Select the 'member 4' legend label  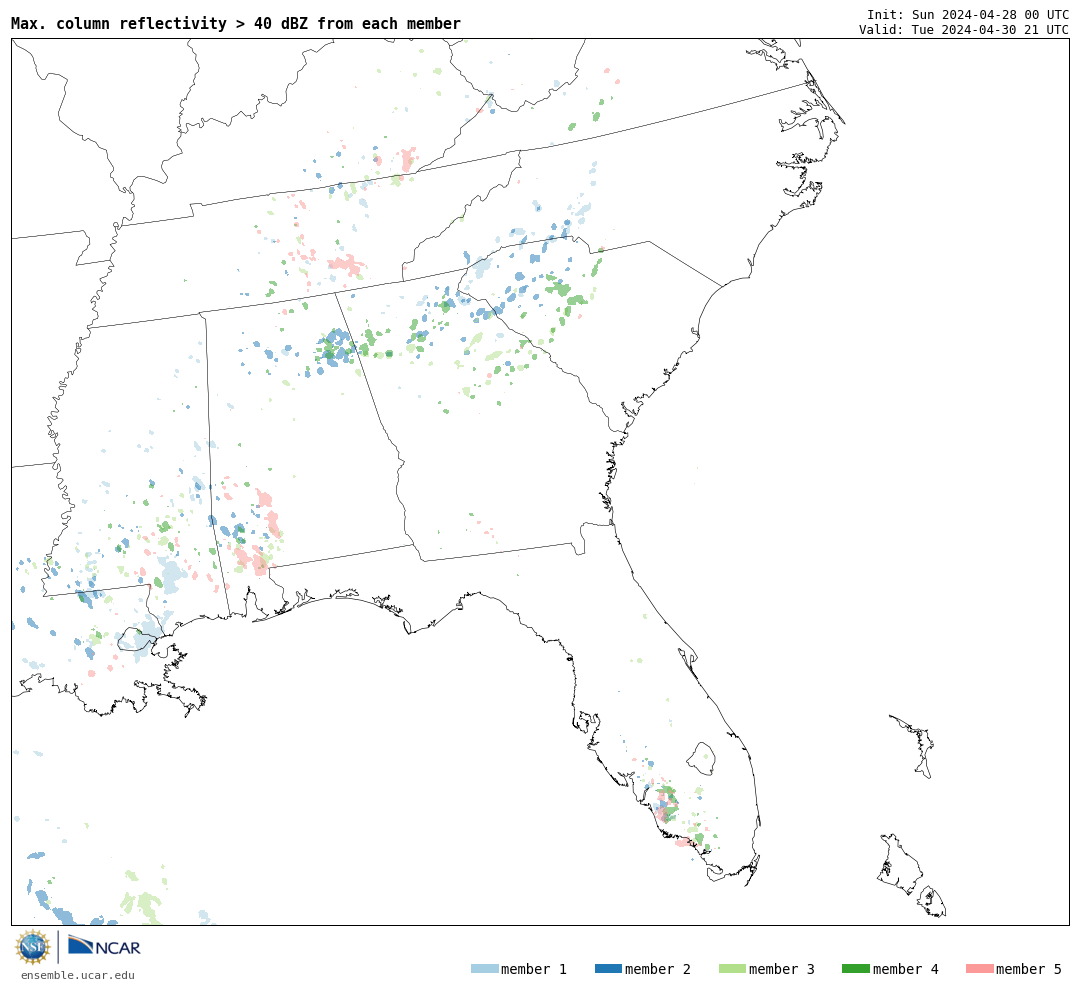(x=906, y=969)
